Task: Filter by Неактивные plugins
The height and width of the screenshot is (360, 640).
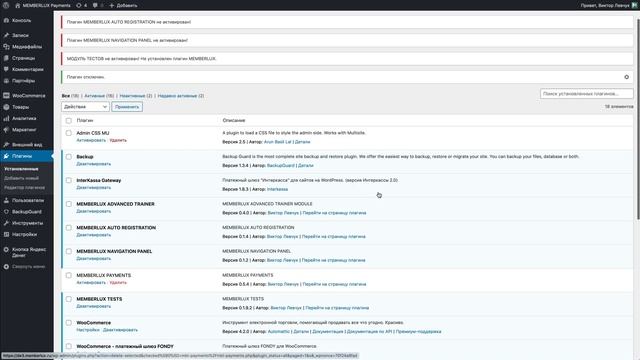Action: [136, 96]
